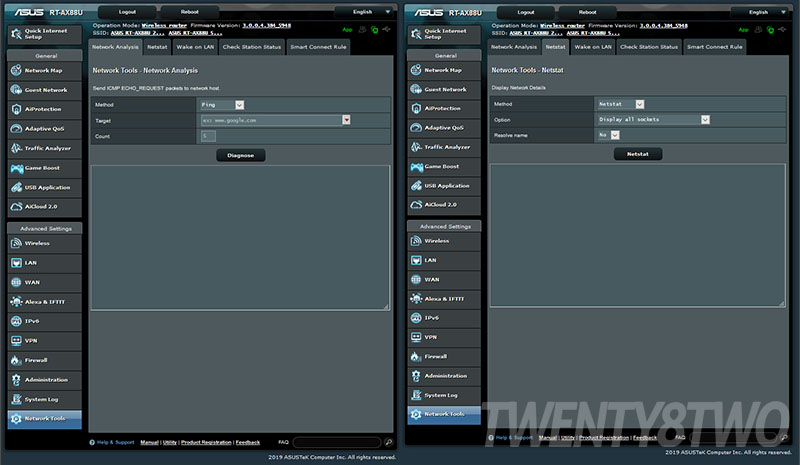Viewport: 800px width, 465px height.
Task: Open Traffic Analyzer icon in left window
Action: click(16, 148)
